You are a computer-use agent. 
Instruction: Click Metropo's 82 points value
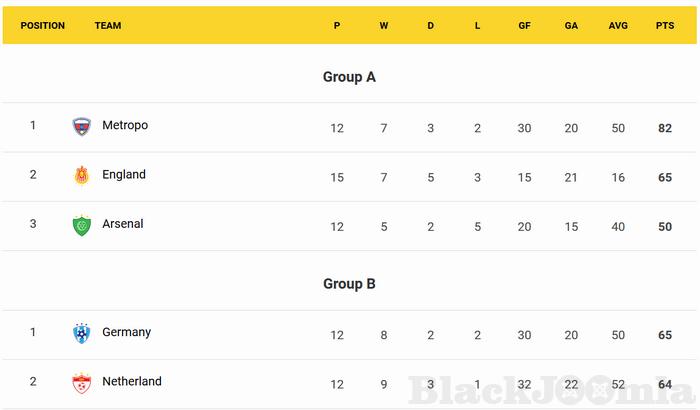[664, 128]
